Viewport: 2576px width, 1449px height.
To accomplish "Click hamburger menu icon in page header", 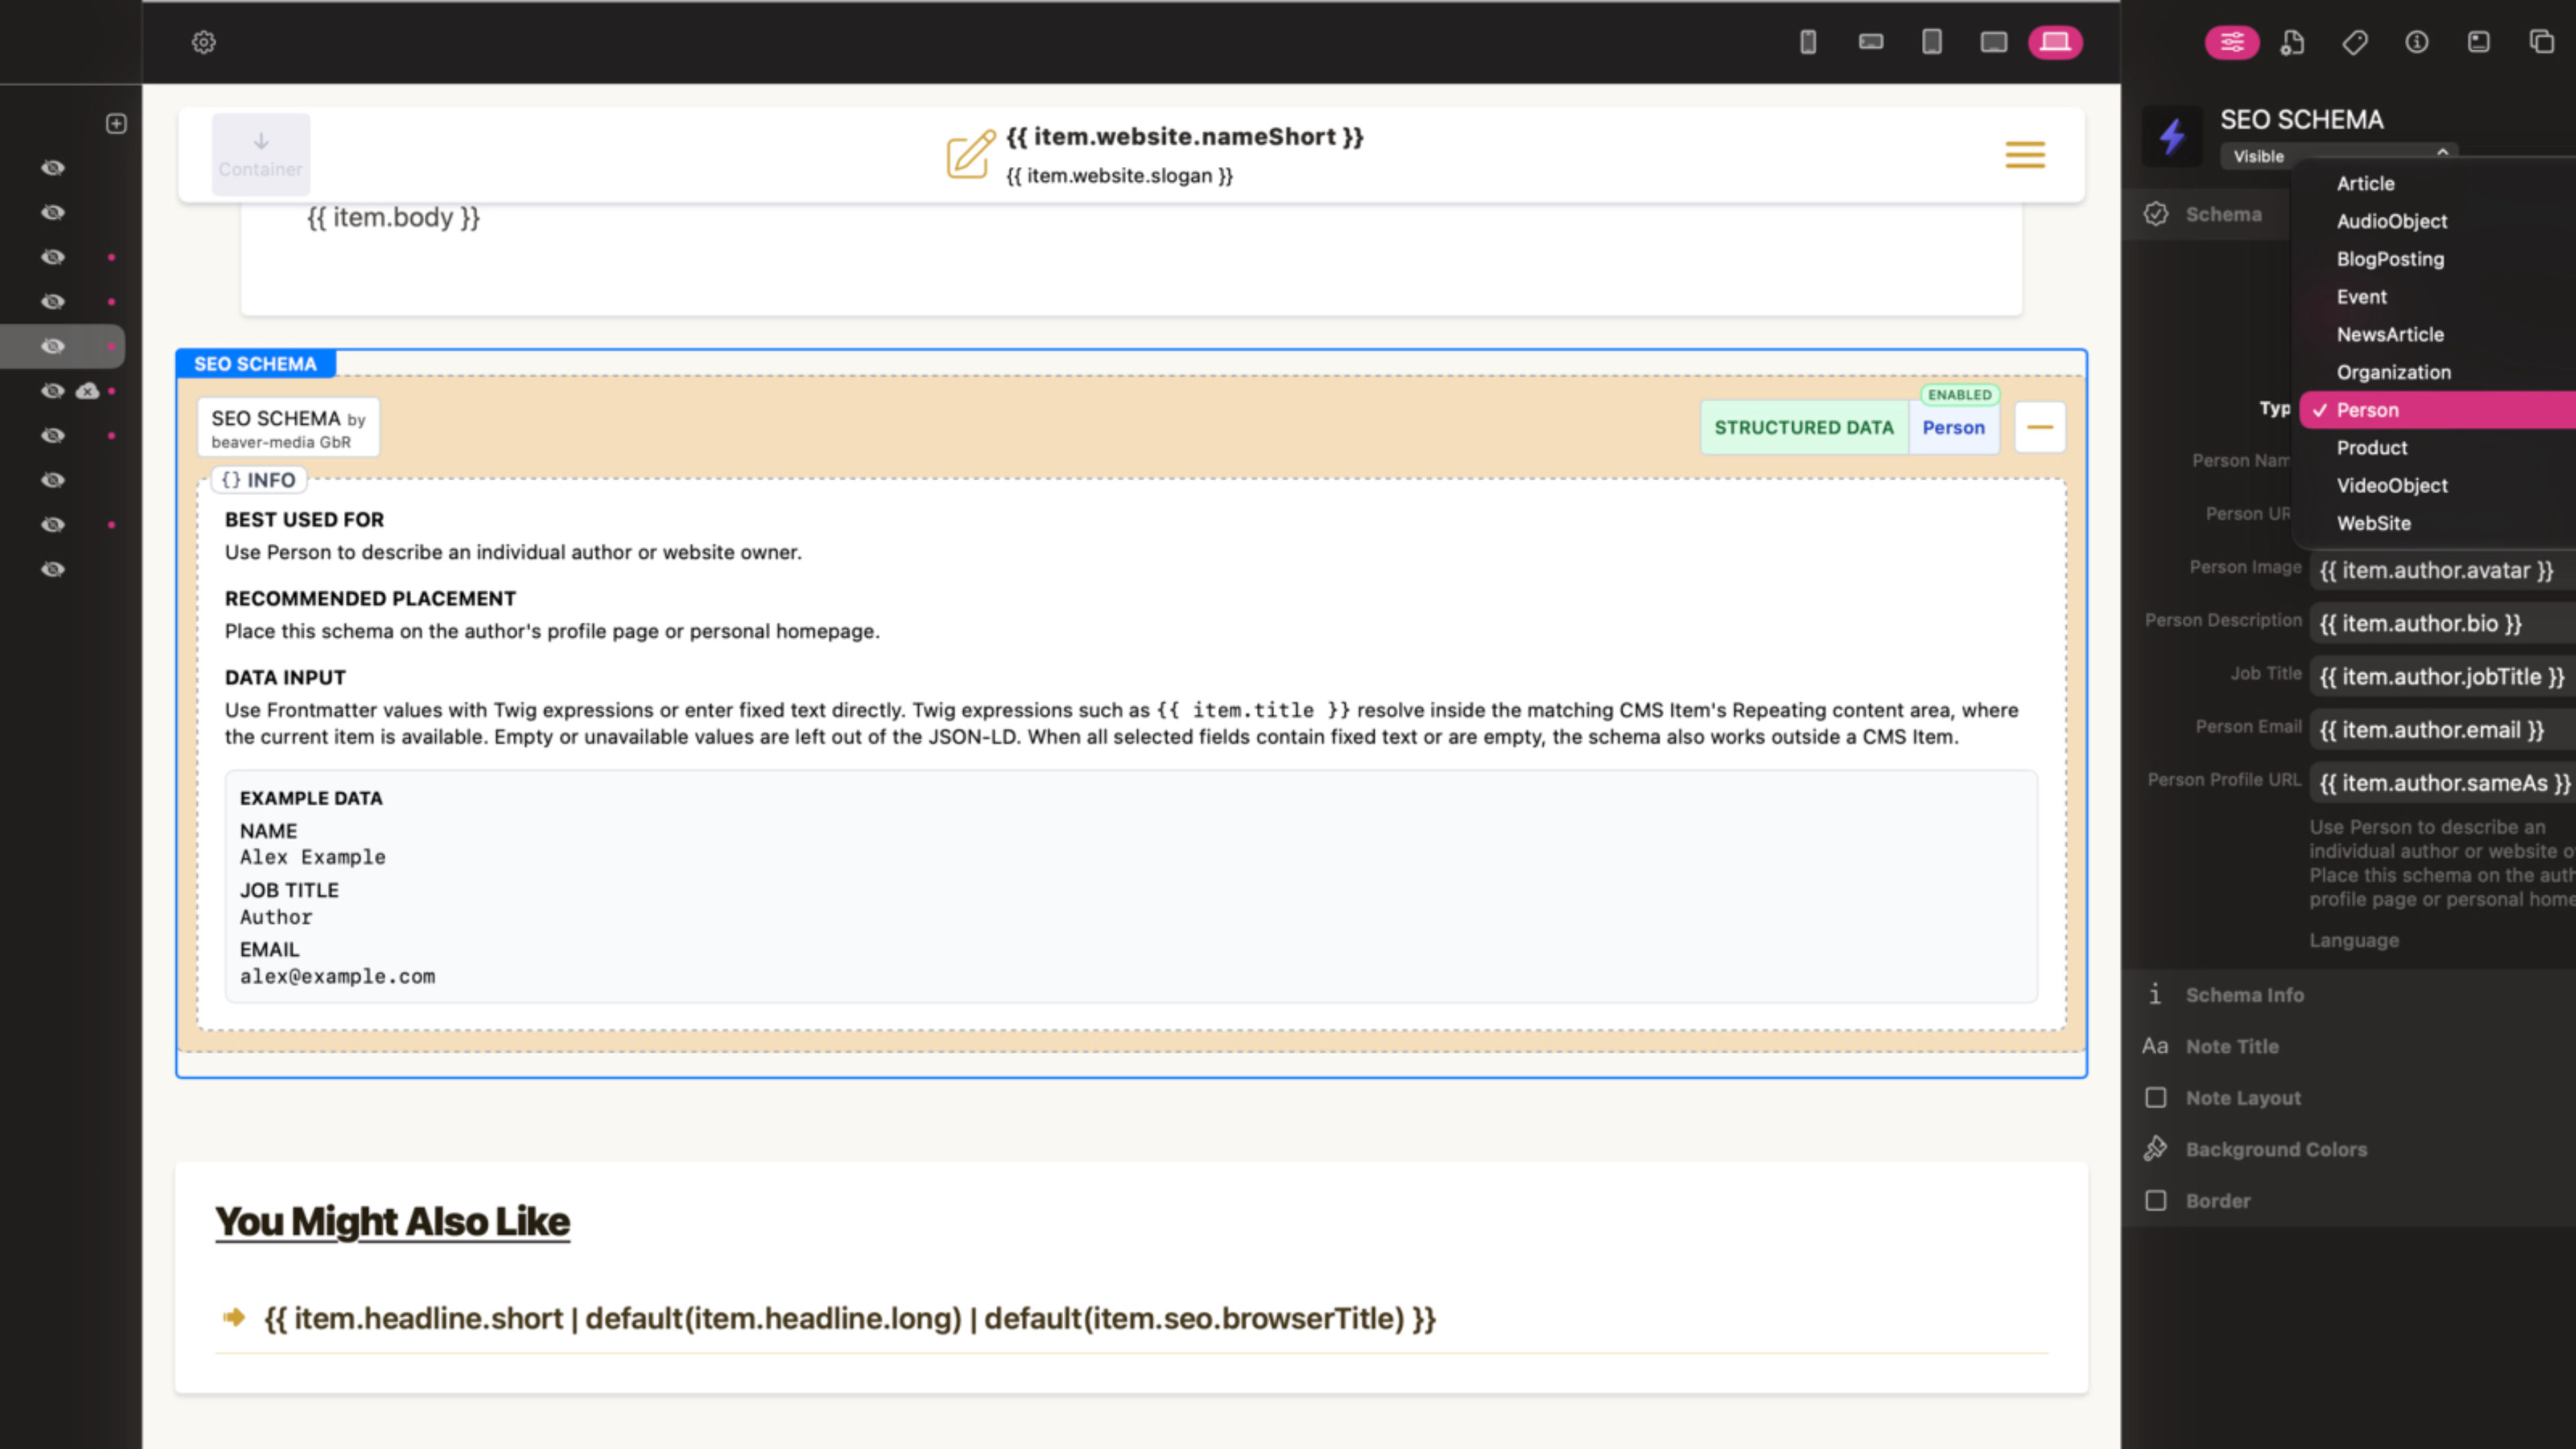I will (x=2025, y=155).
